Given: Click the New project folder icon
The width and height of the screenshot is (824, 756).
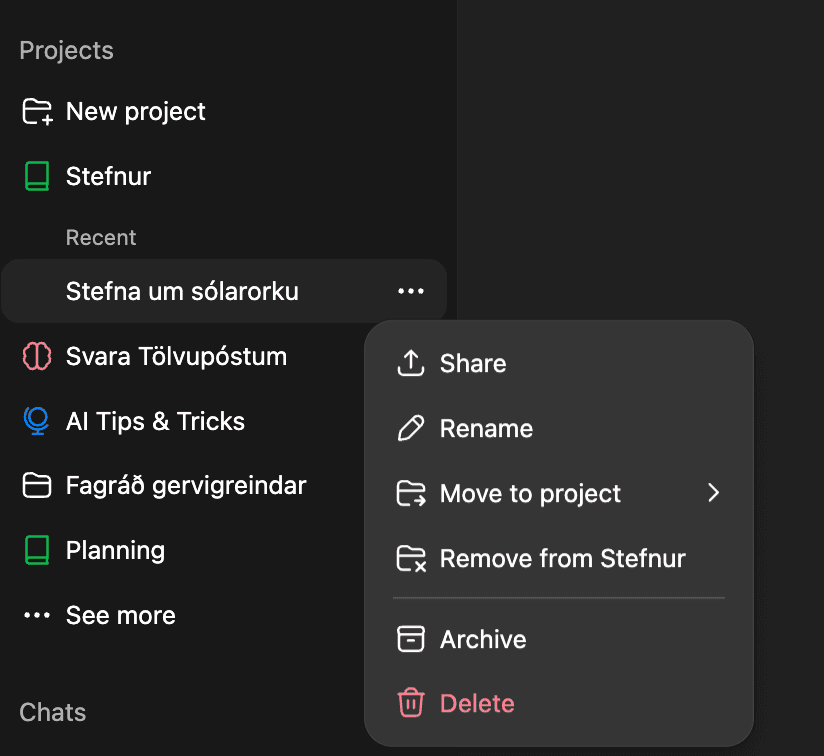Looking at the screenshot, I should point(36,111).
